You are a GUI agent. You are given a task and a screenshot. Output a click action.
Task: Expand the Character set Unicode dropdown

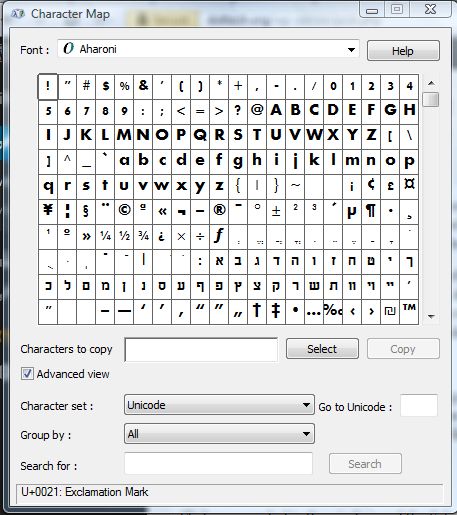(x=219, y=405)
